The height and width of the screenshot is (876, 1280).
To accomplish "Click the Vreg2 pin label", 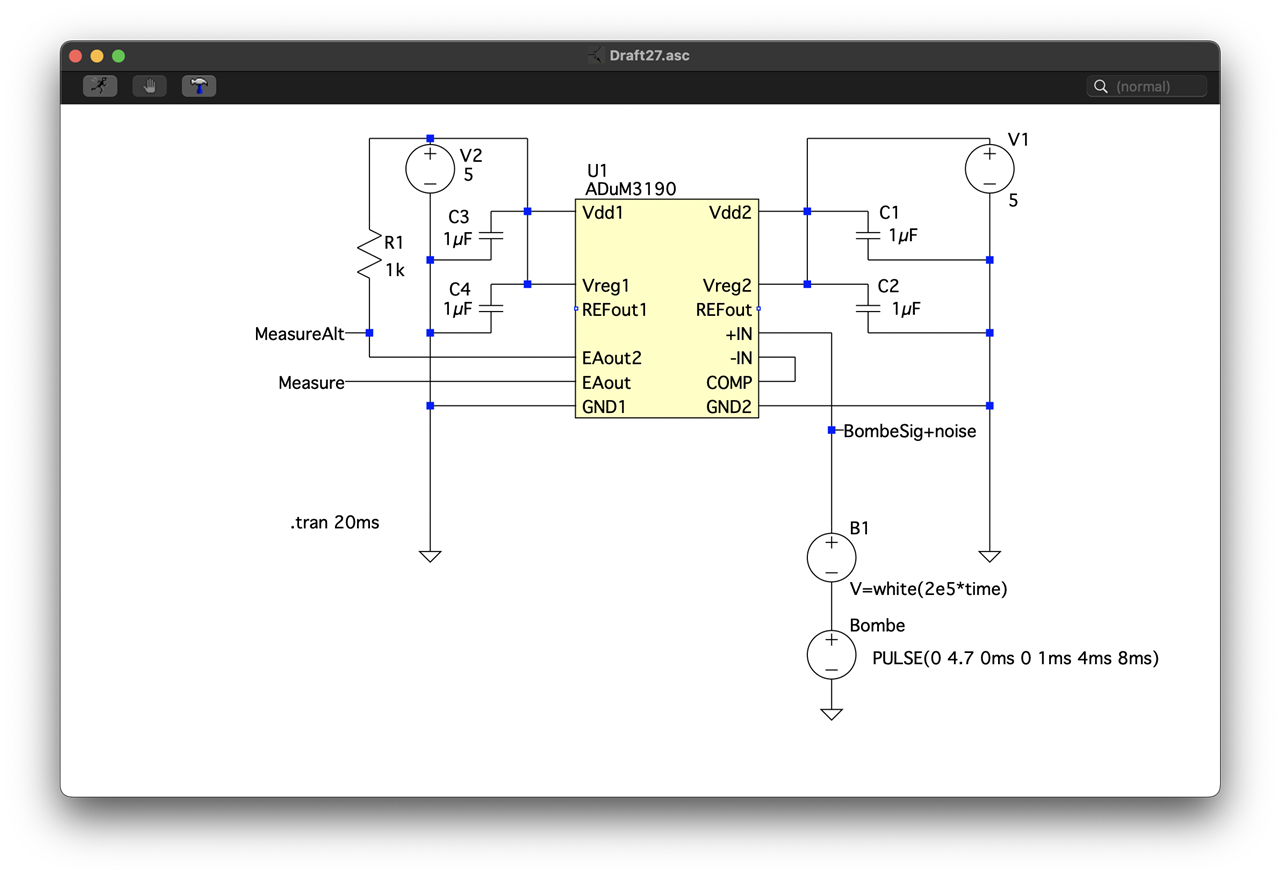I will pos(727,285).
